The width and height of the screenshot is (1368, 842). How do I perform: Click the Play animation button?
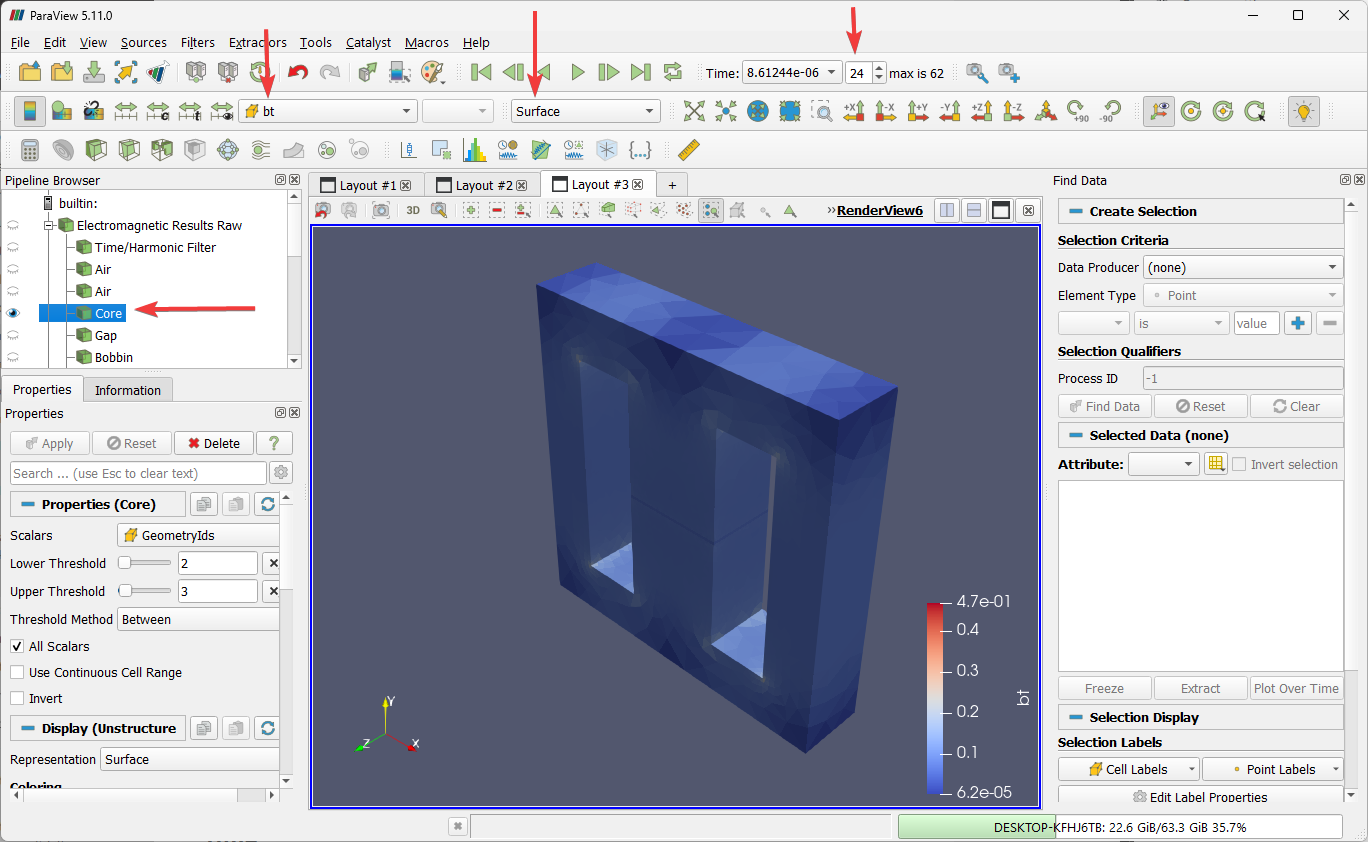(577, 72)
